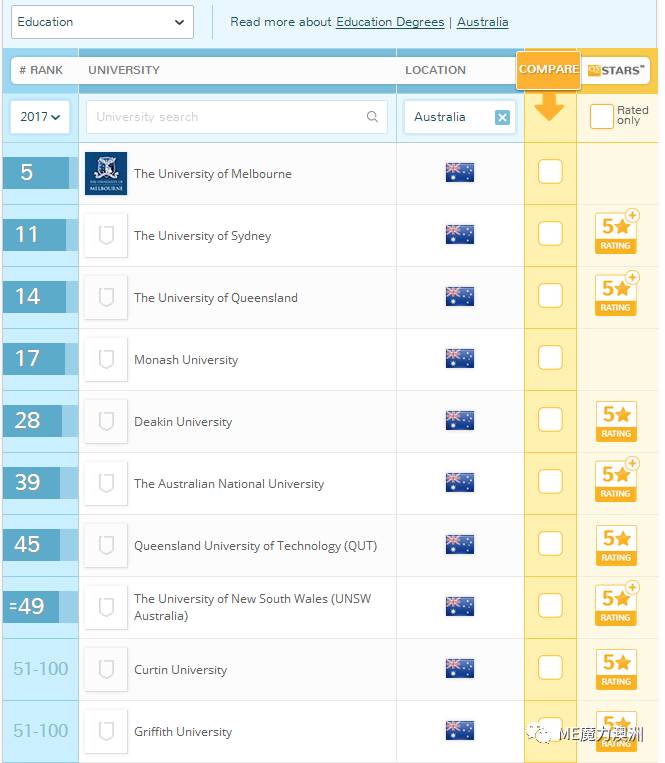Click Australian flag for University of Sydney
The width and height of the screenshot is (665, 763).
[460, 234]
